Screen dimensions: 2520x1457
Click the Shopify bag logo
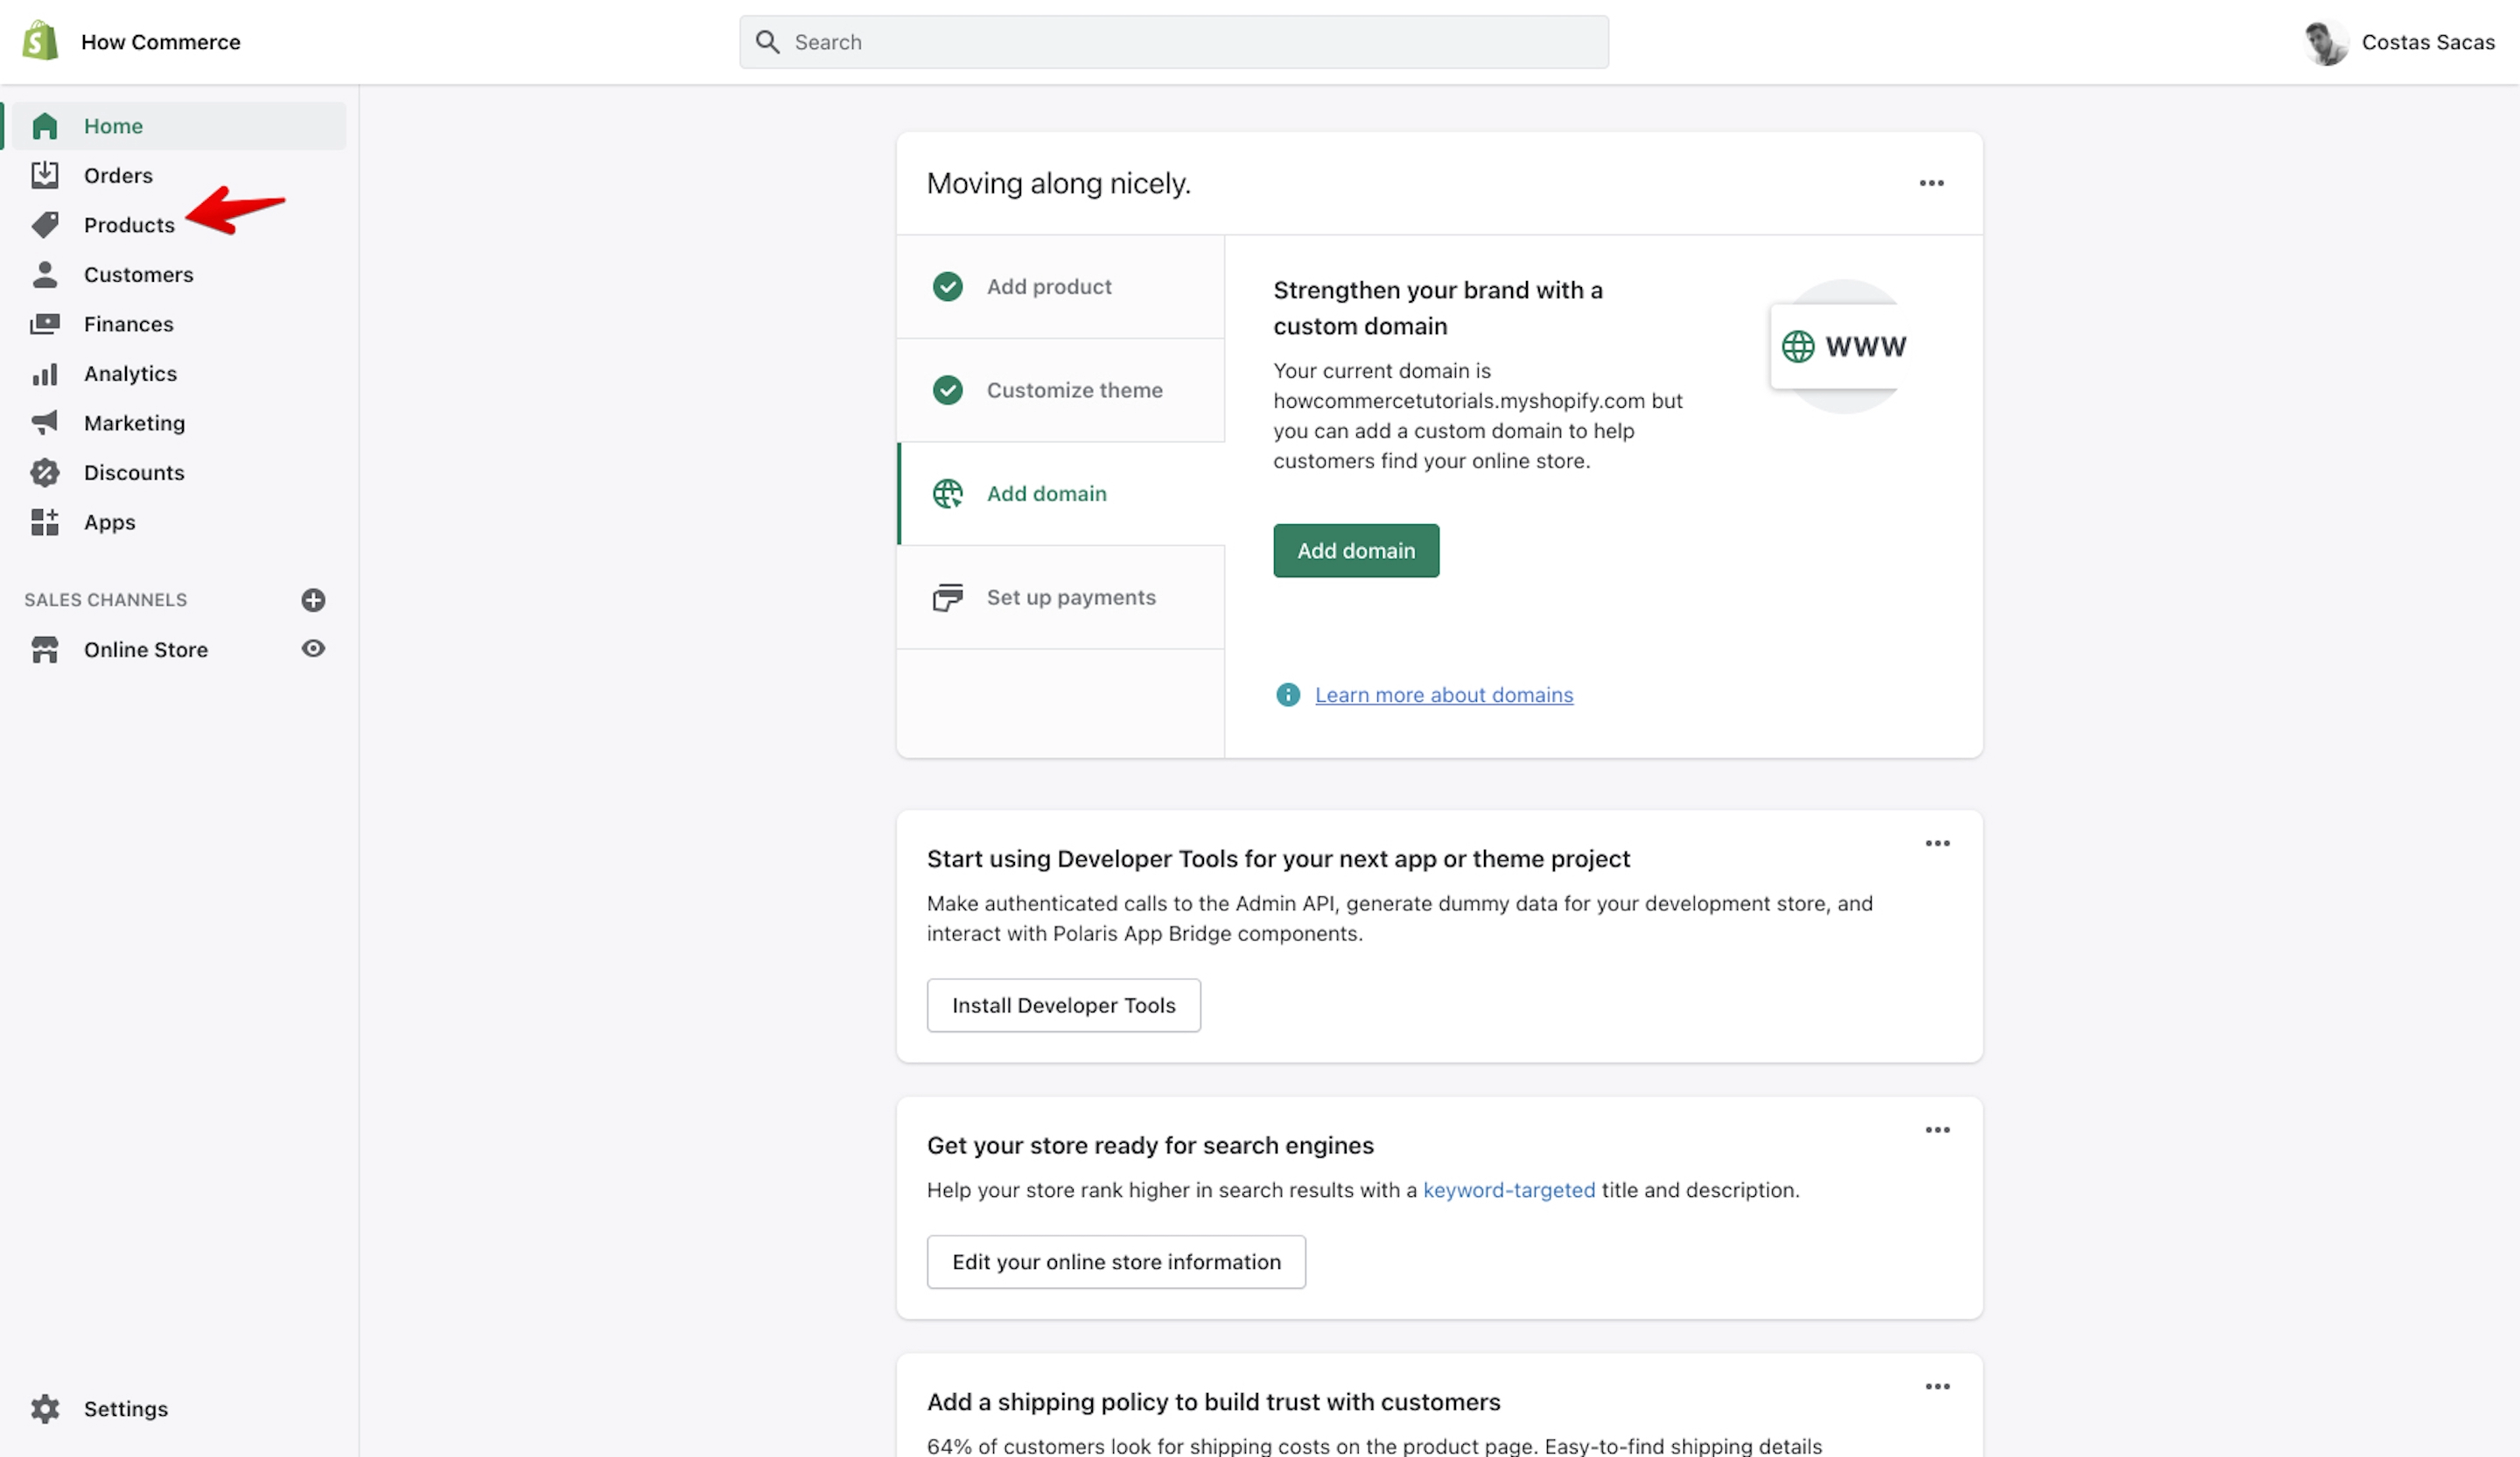[40, 41]
